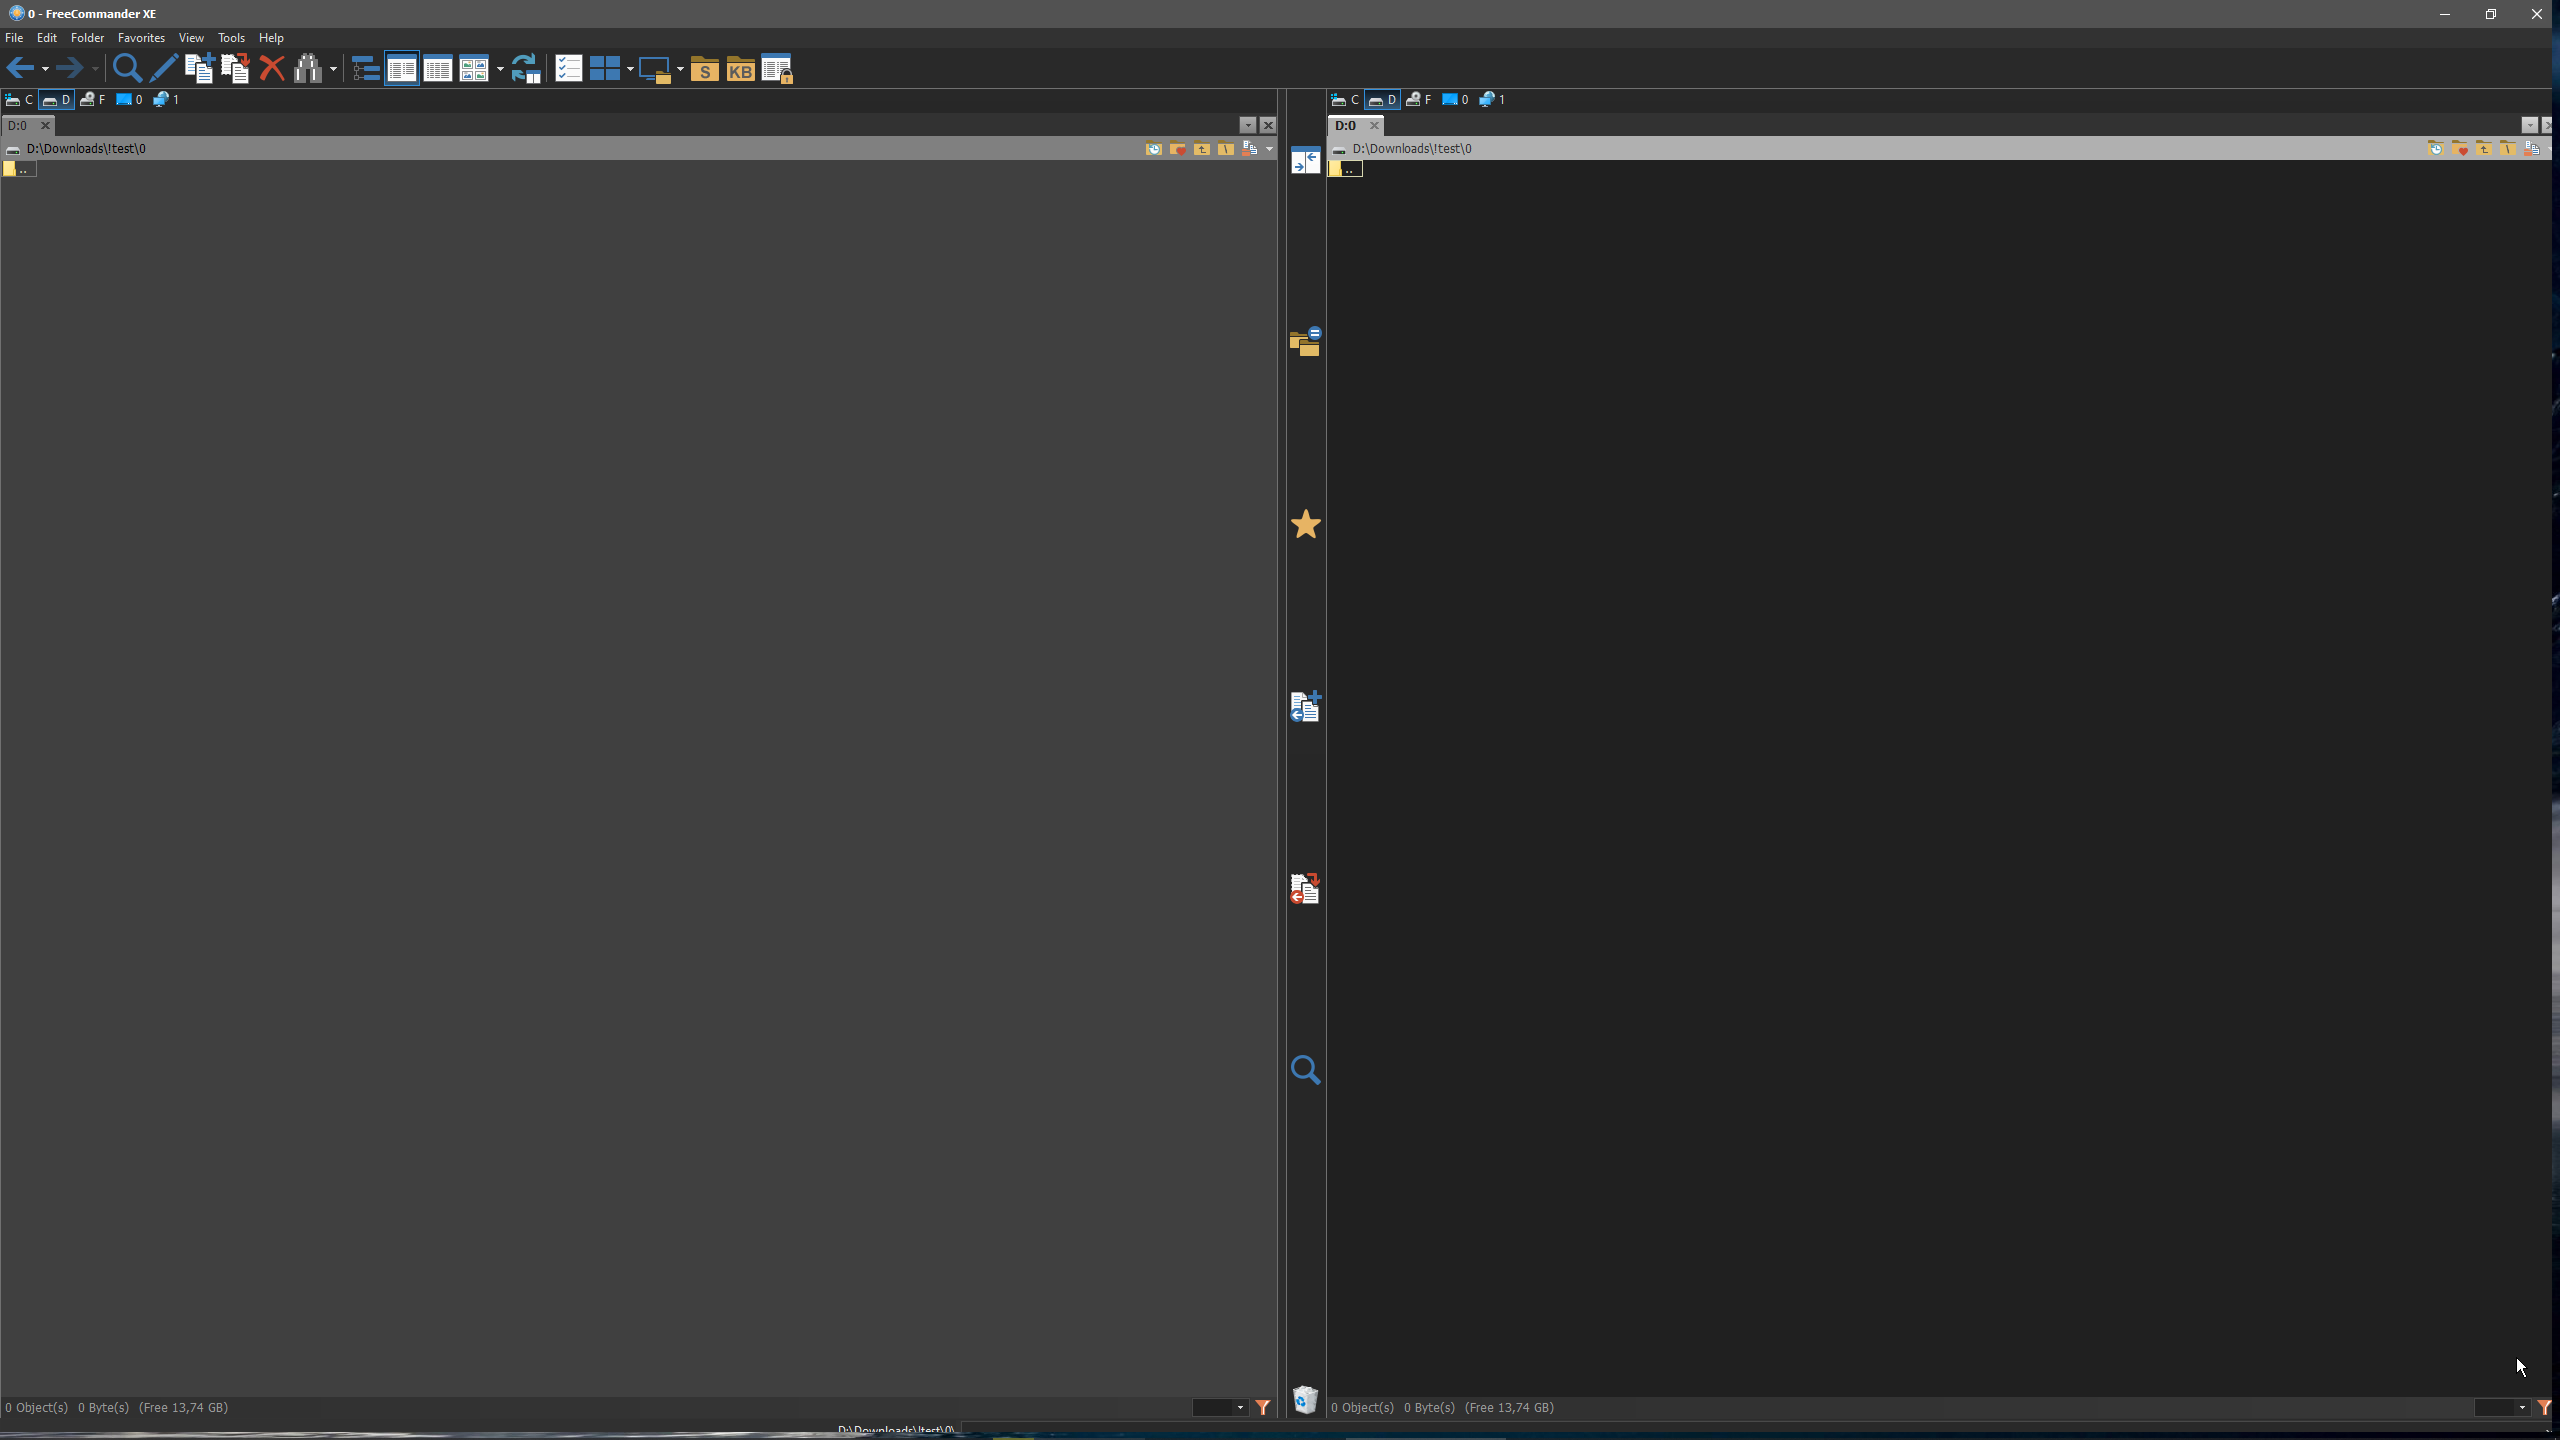Expand the layout grid dropdown arrow

630,69
